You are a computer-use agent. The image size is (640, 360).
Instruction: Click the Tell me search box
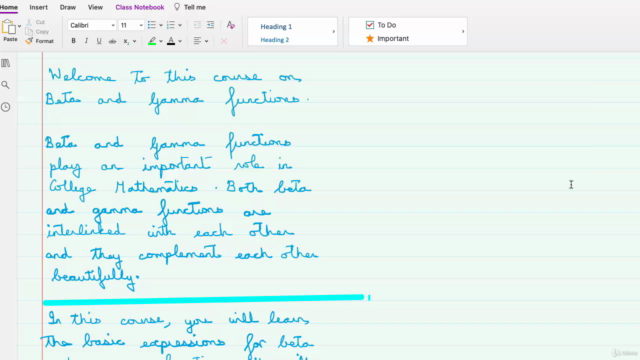pyautogui.click(x=195, y=7)
